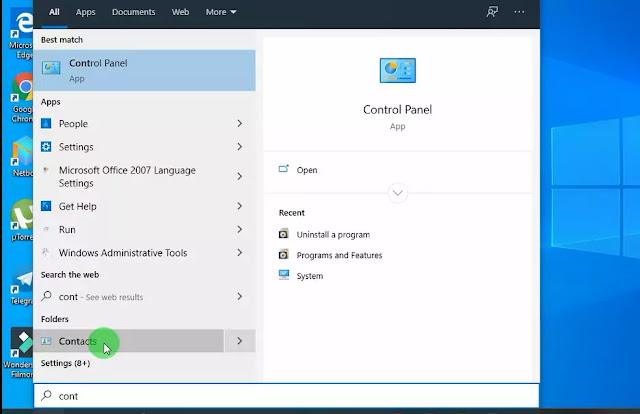The width and height of the screenshot is (640, 414).
Task: Expand the Settings result arrow
Action: coord(240,147)
